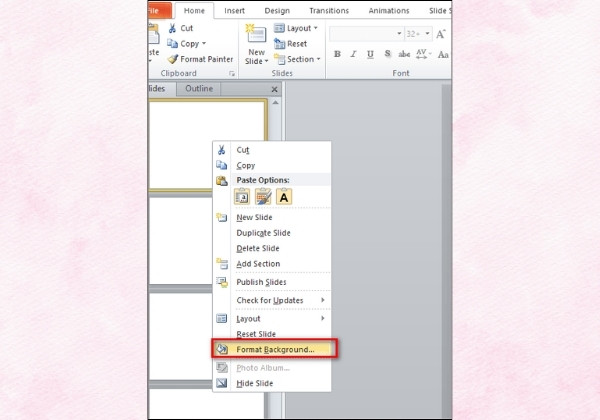Expand the Section dropdown arrow
Screen dimensions: 600x420
[318, 59]
